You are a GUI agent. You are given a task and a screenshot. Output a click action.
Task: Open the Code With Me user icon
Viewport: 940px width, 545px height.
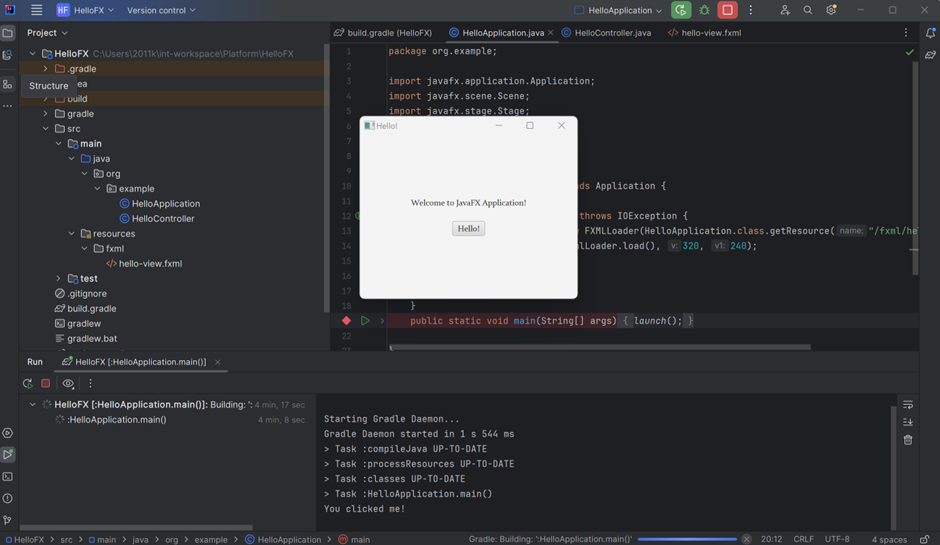click(x=785, y=10)
